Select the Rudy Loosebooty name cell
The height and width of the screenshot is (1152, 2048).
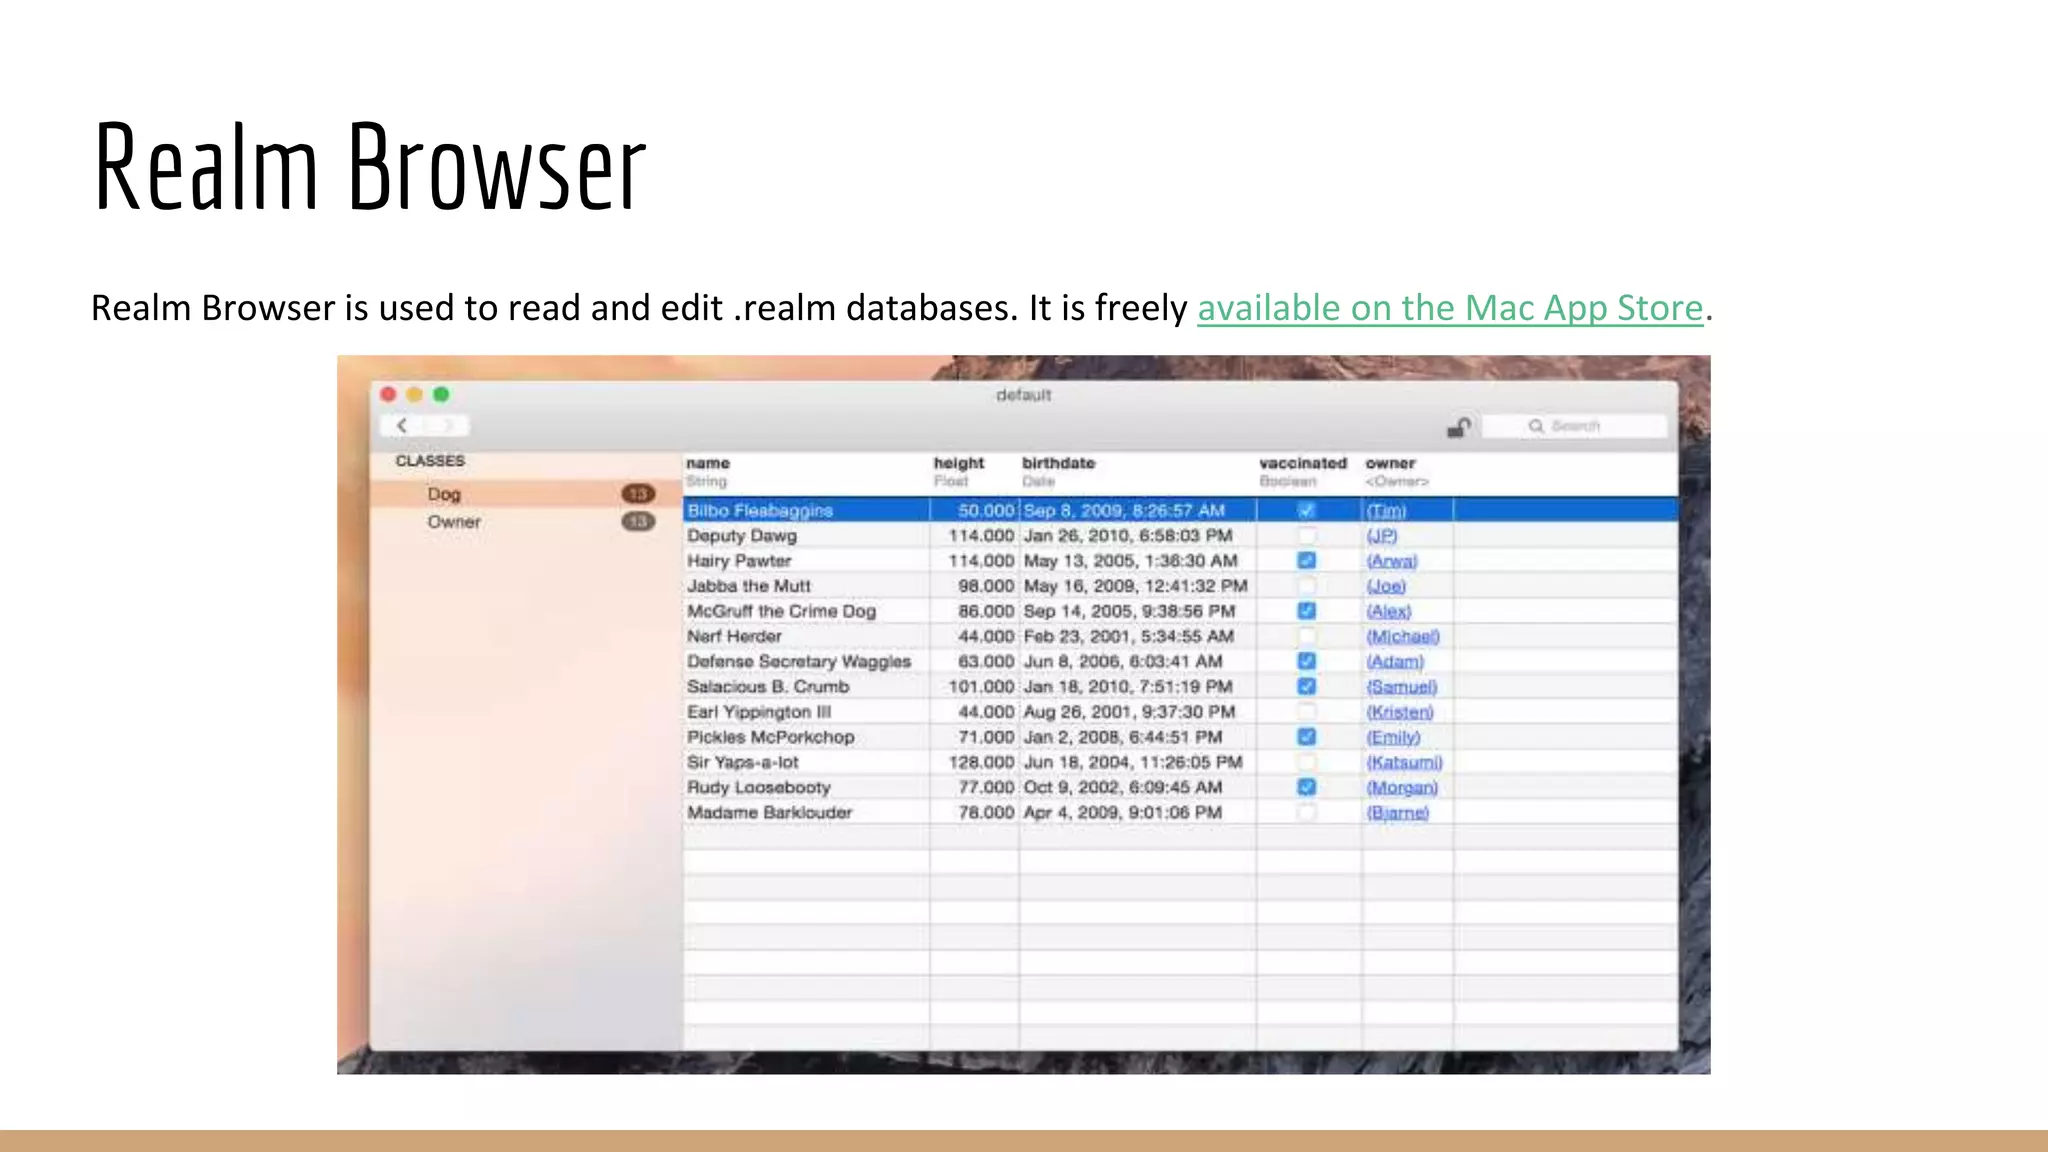[806, 787]
